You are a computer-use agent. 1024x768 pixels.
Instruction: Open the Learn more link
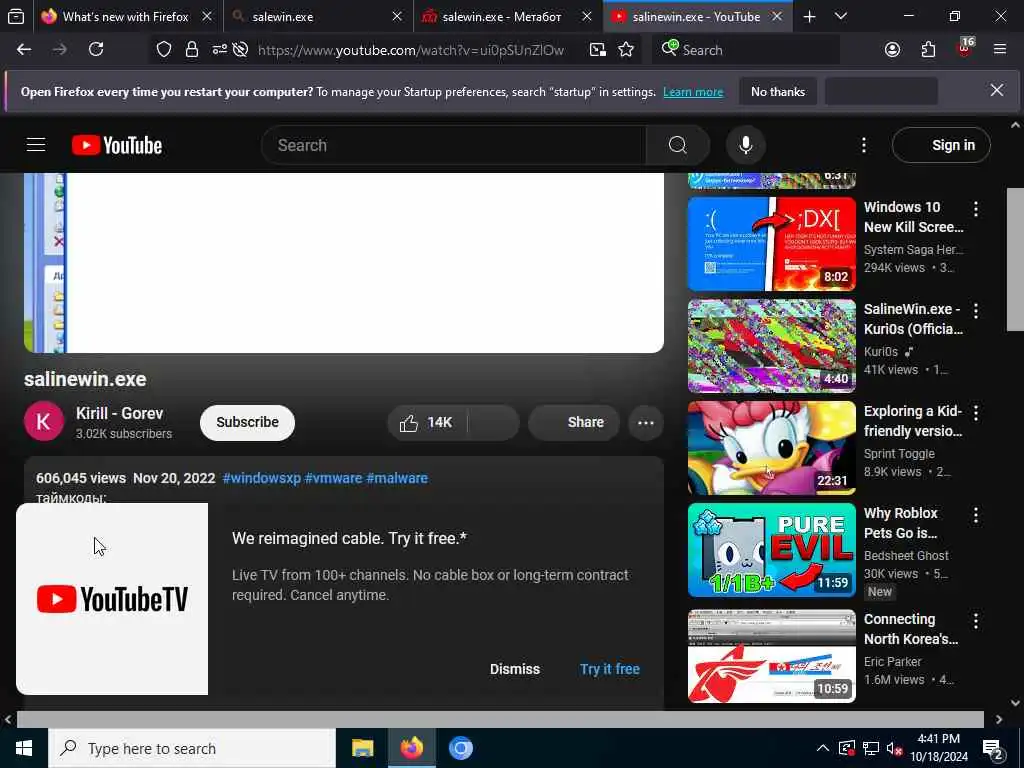click(x=693, y=92)
